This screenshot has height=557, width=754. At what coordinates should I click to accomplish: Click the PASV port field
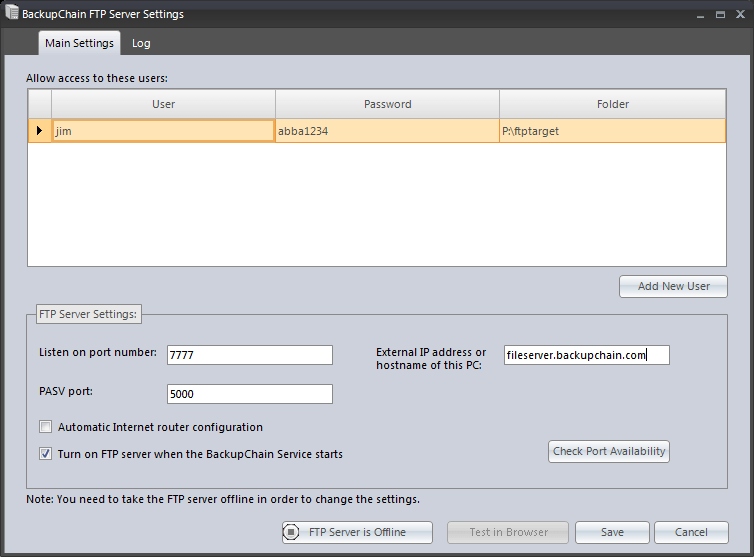[250, 394]
